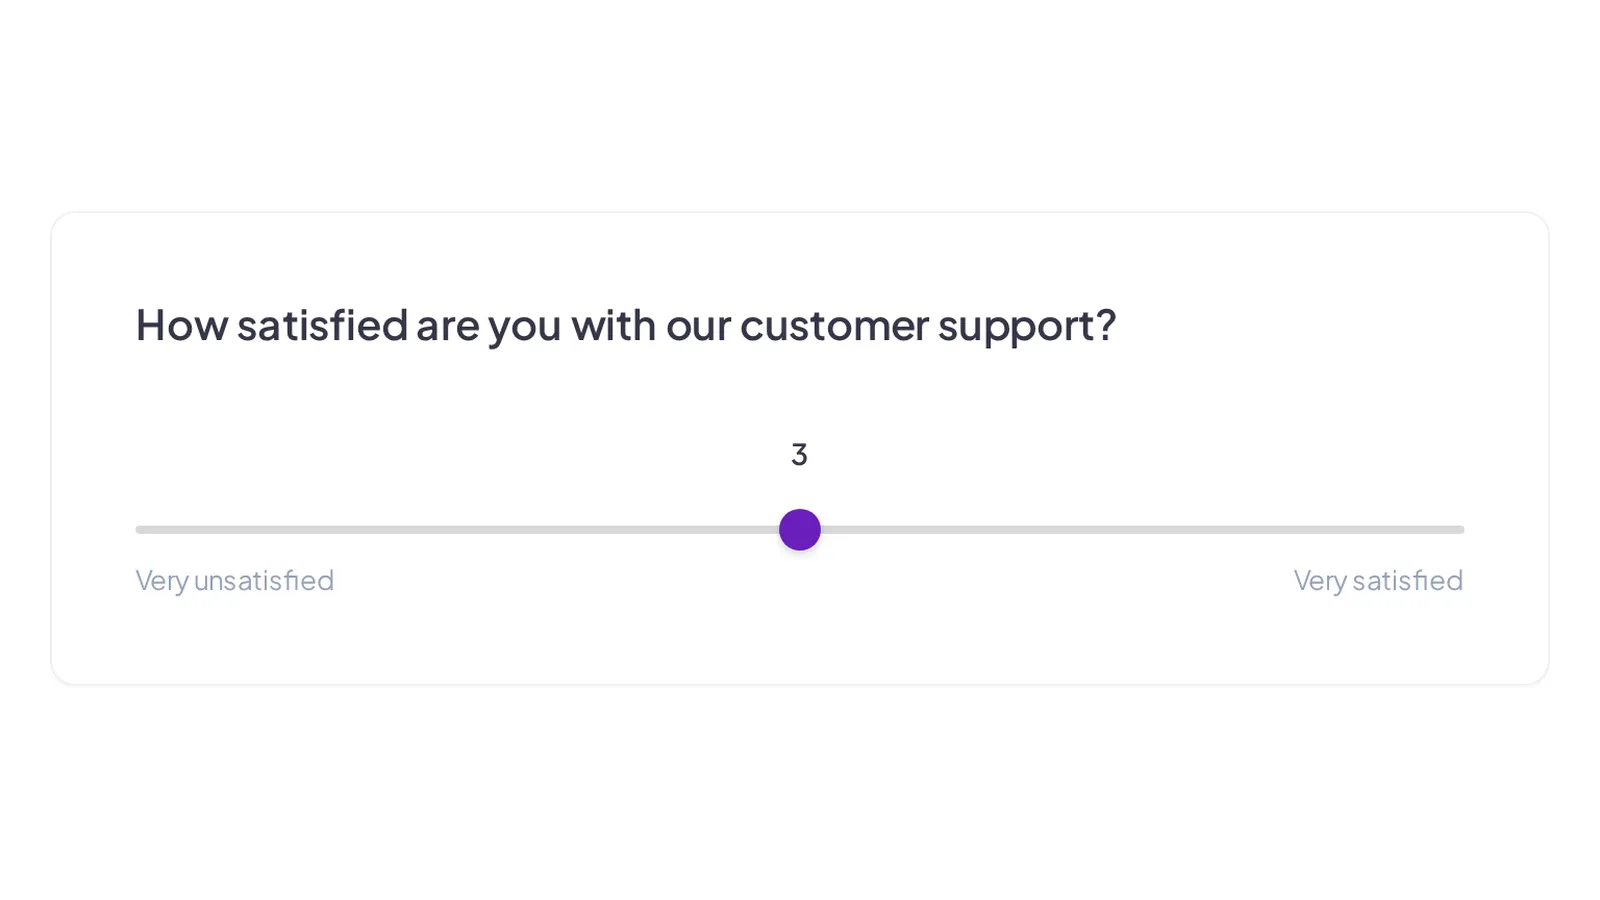Click the purple slider handle
The width and height of the screenshot is (1600, 900).
click(800, 530)
